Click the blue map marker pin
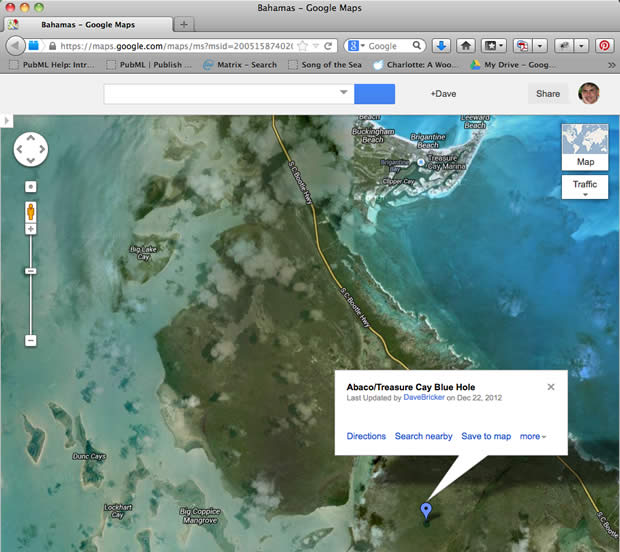The width and height of the screenshot is (620, 552). 427,512
